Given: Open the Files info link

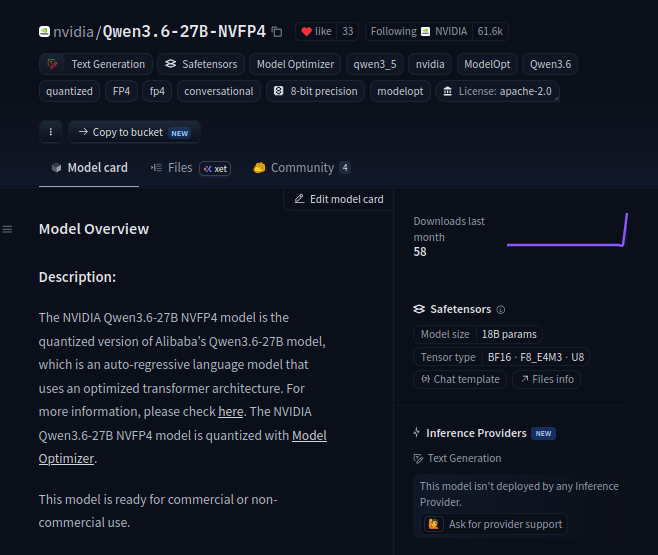Looking at the screenshot, I should (547, 379).
